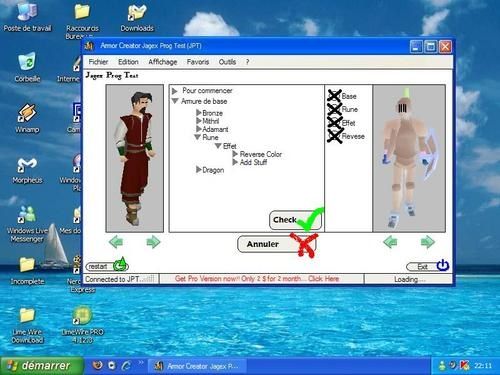500x375 pixels.
Task: Toggle the Rune checkbox
Action: pyautogui.click(x=334, y=109)
